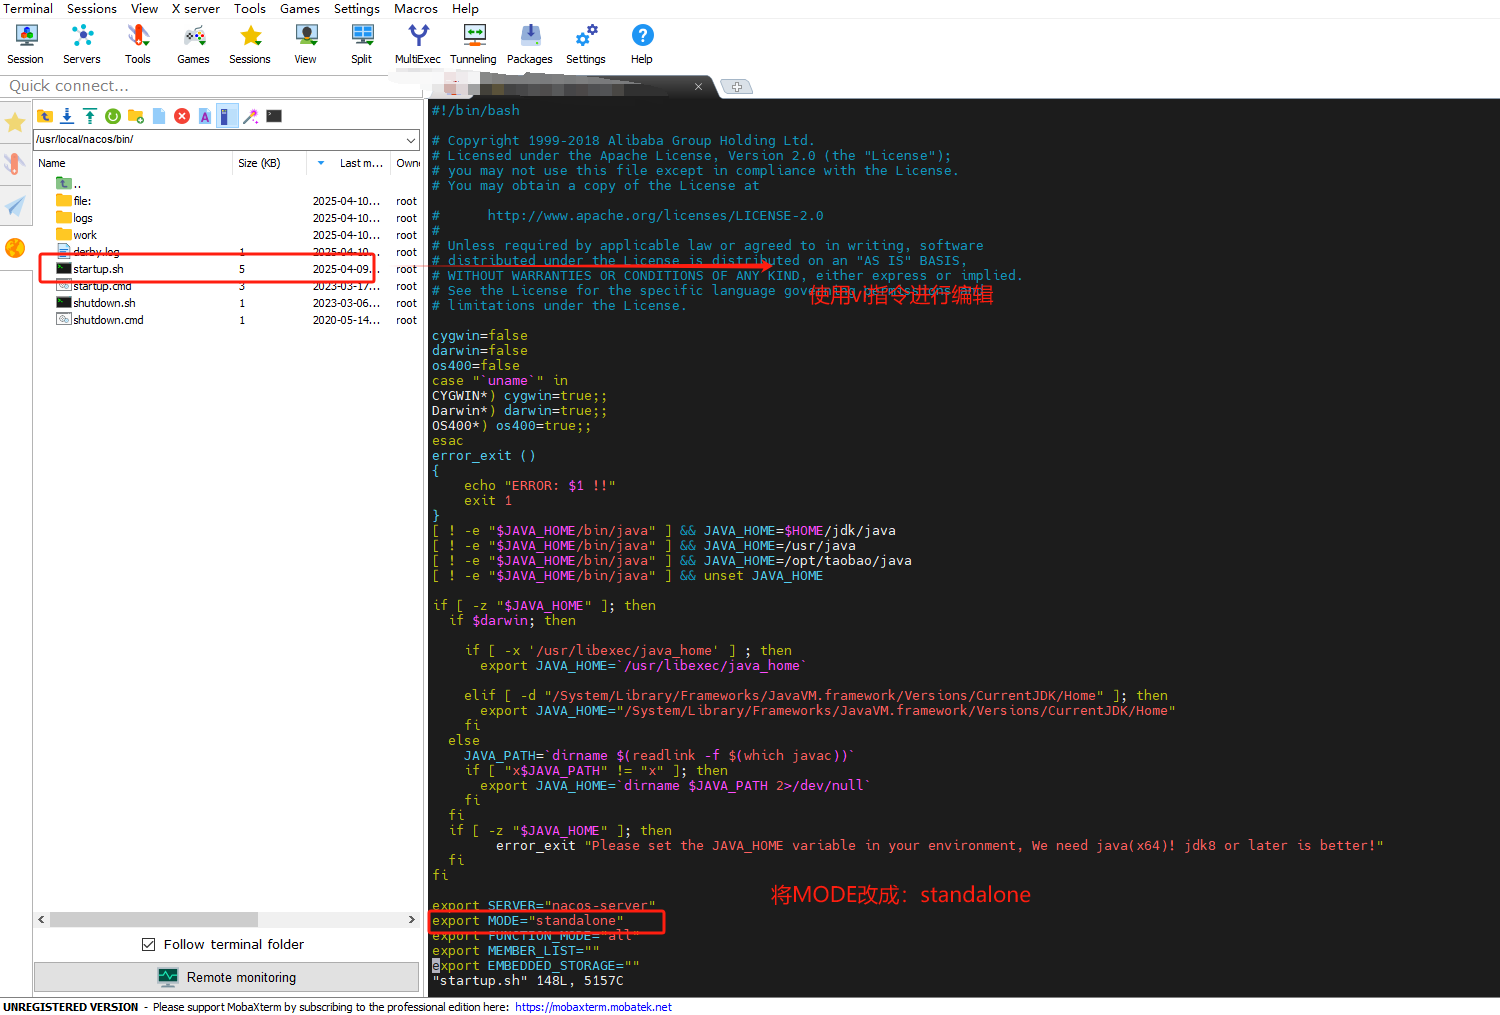The image size is (1500, 1015).
Task: Open the Sessions star toolbar button
Action: (x=250, y=45)
